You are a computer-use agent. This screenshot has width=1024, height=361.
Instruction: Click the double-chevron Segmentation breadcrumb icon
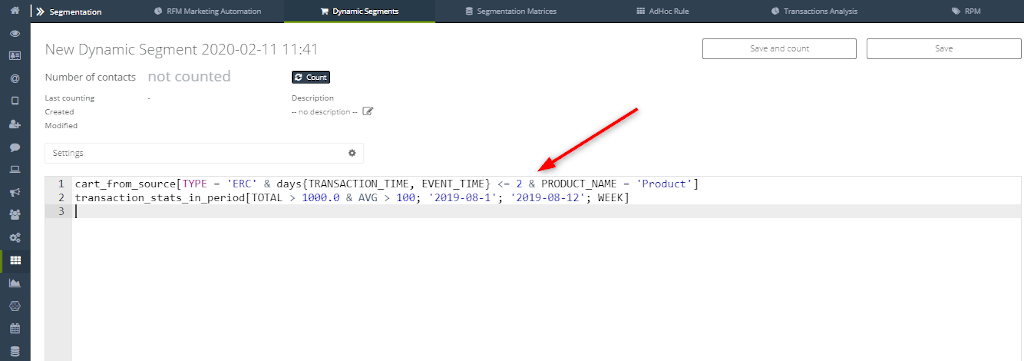[40, 12]
